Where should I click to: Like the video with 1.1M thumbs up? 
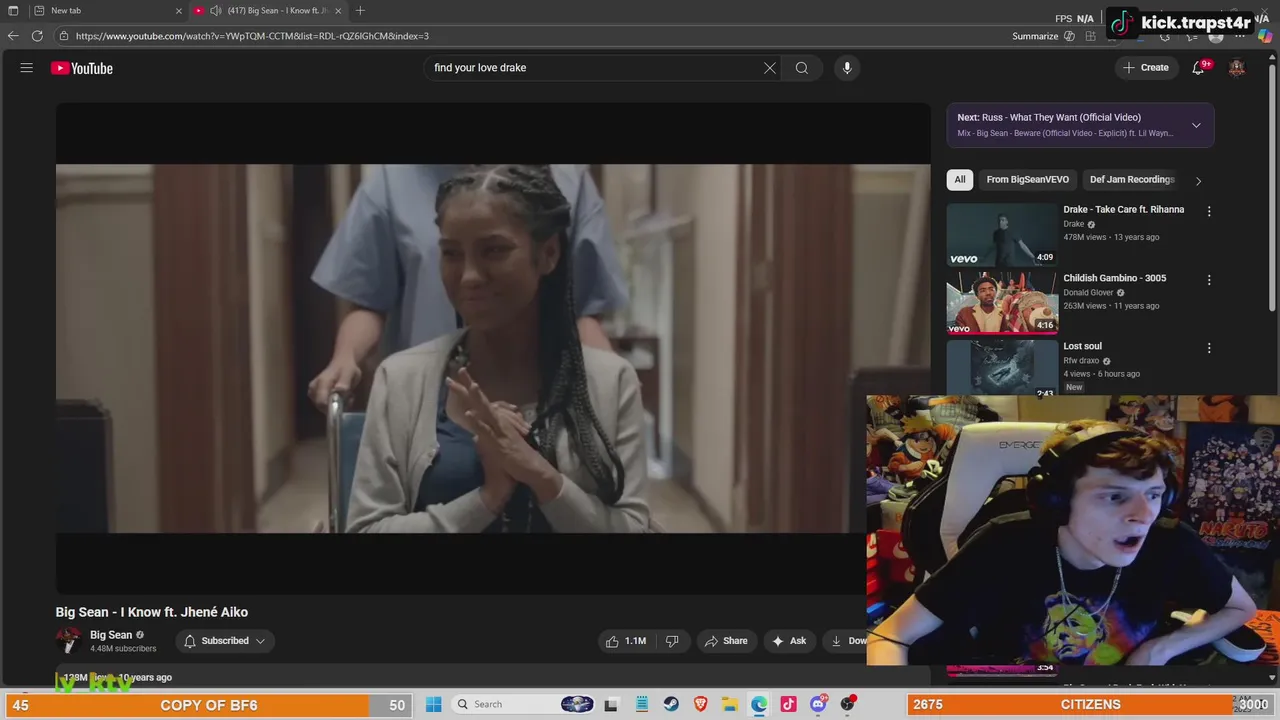pos(626,641)
